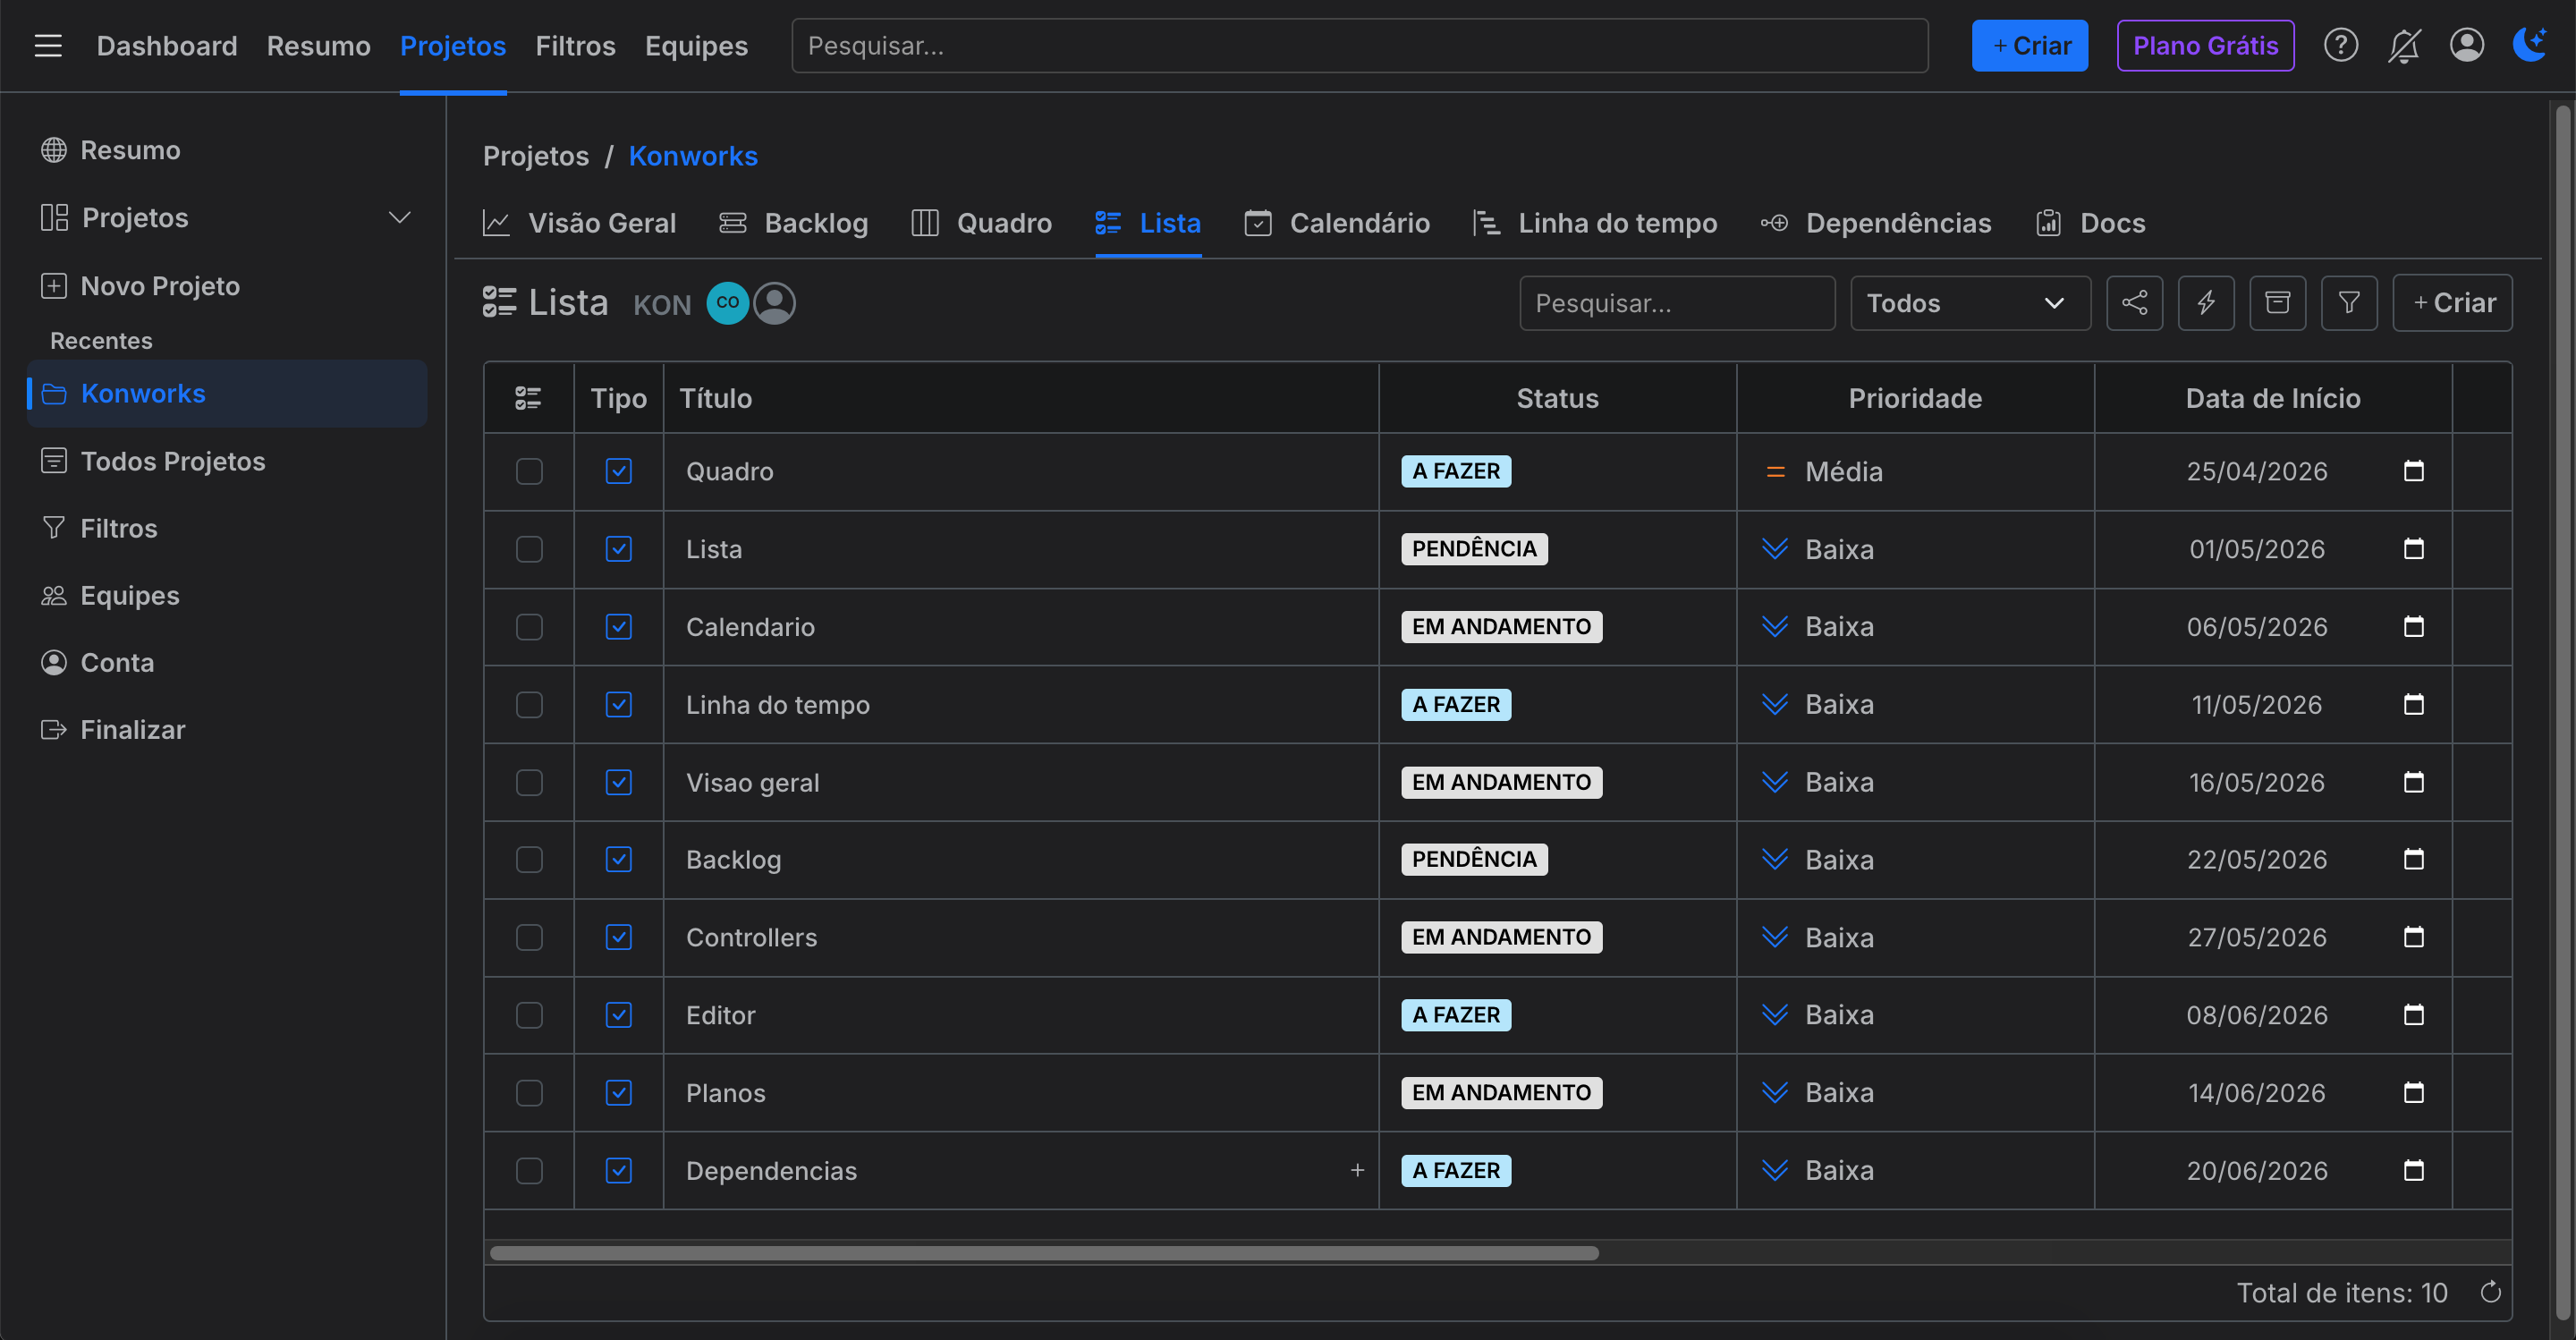This screenshot has width=2576, height=1340.
Task: Check the Calendario row selection checkbox
Action: coord(528,627)
